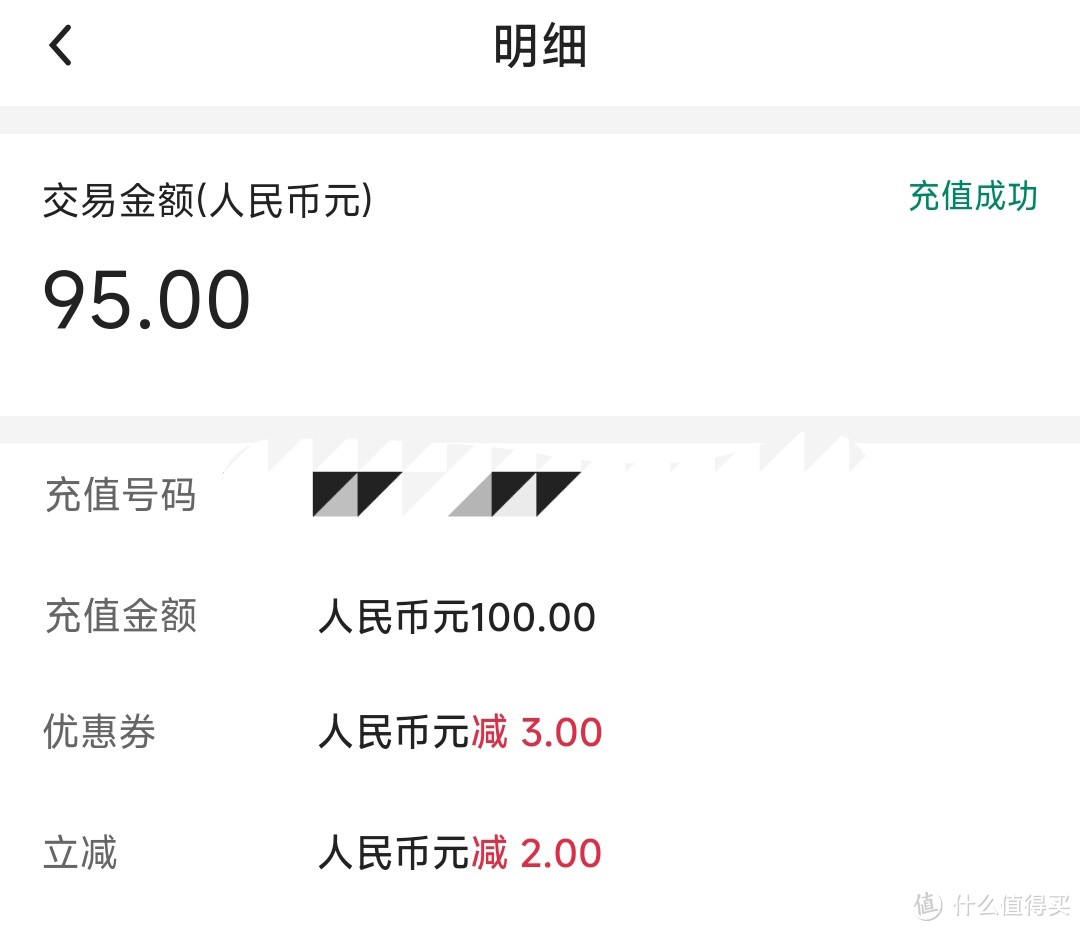Image resolution: width=1080 pixels, height=931 pixels.
Task: Select the 充值金额 label
Action: 121,616
